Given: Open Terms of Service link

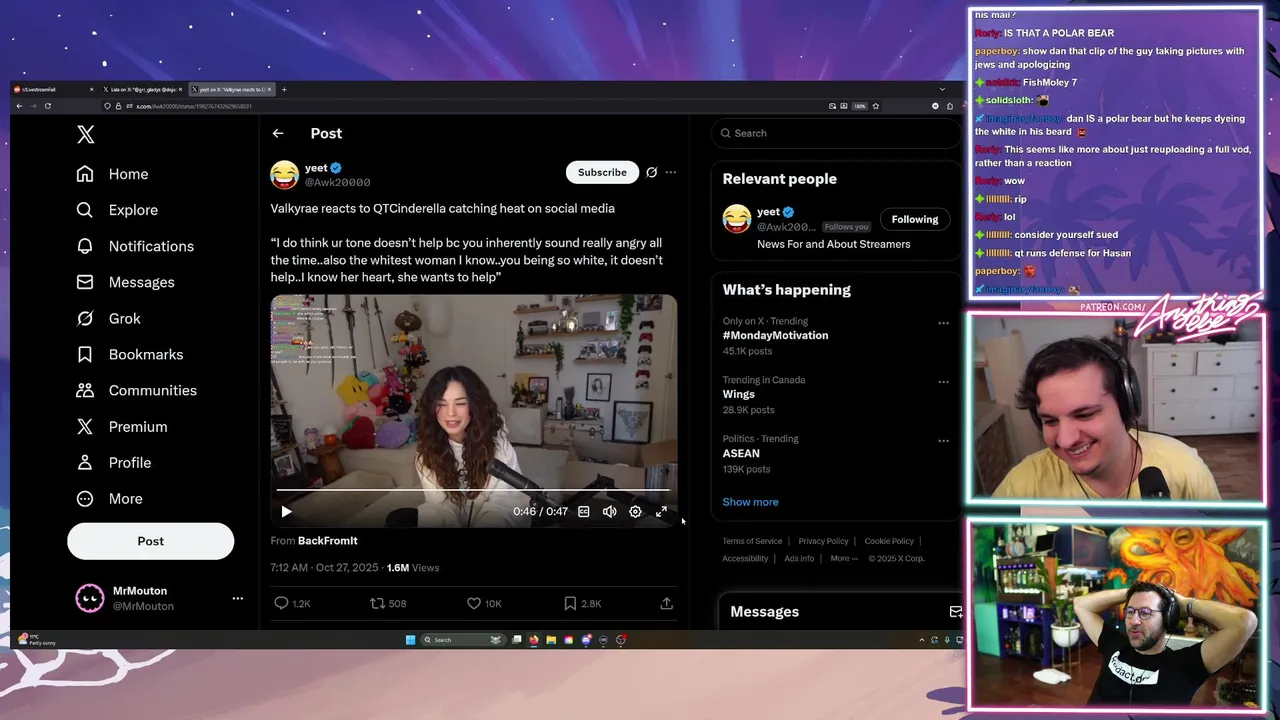Looking at the screenshot, I should point(752,541).
